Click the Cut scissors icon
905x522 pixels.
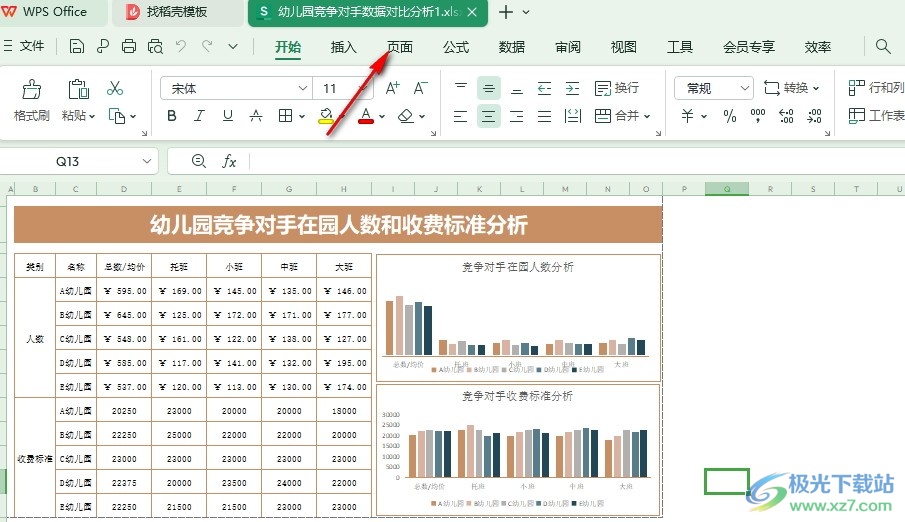click(x=115, y=88)
